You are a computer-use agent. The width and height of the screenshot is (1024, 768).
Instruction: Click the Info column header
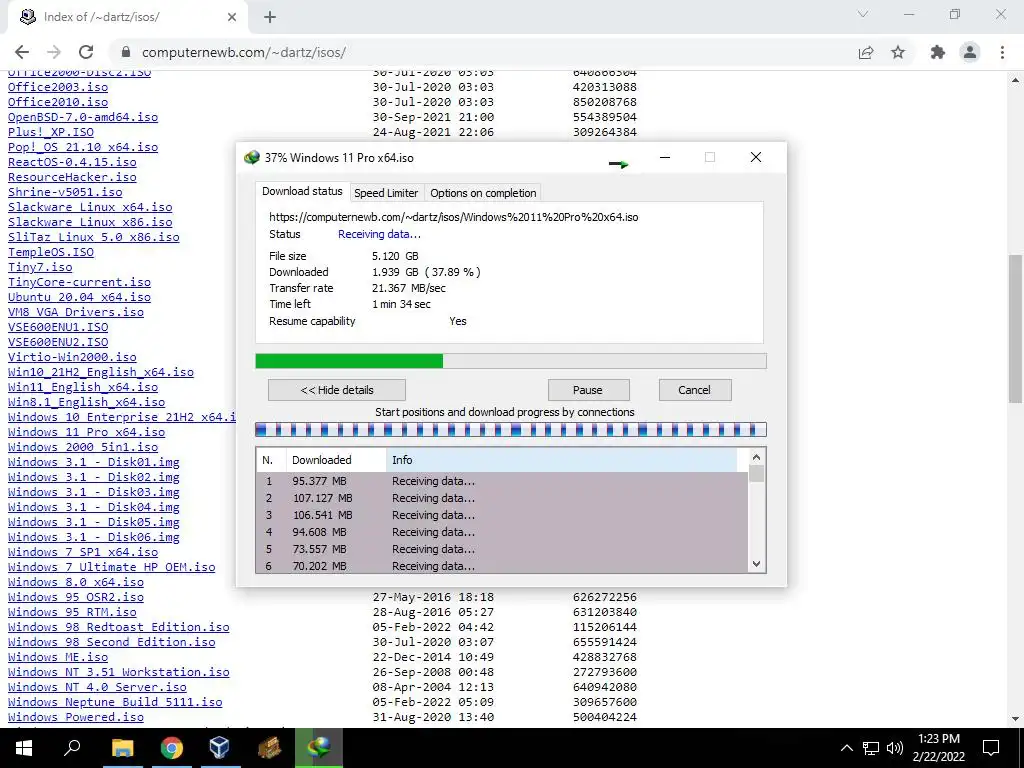[x=562, y=460]
